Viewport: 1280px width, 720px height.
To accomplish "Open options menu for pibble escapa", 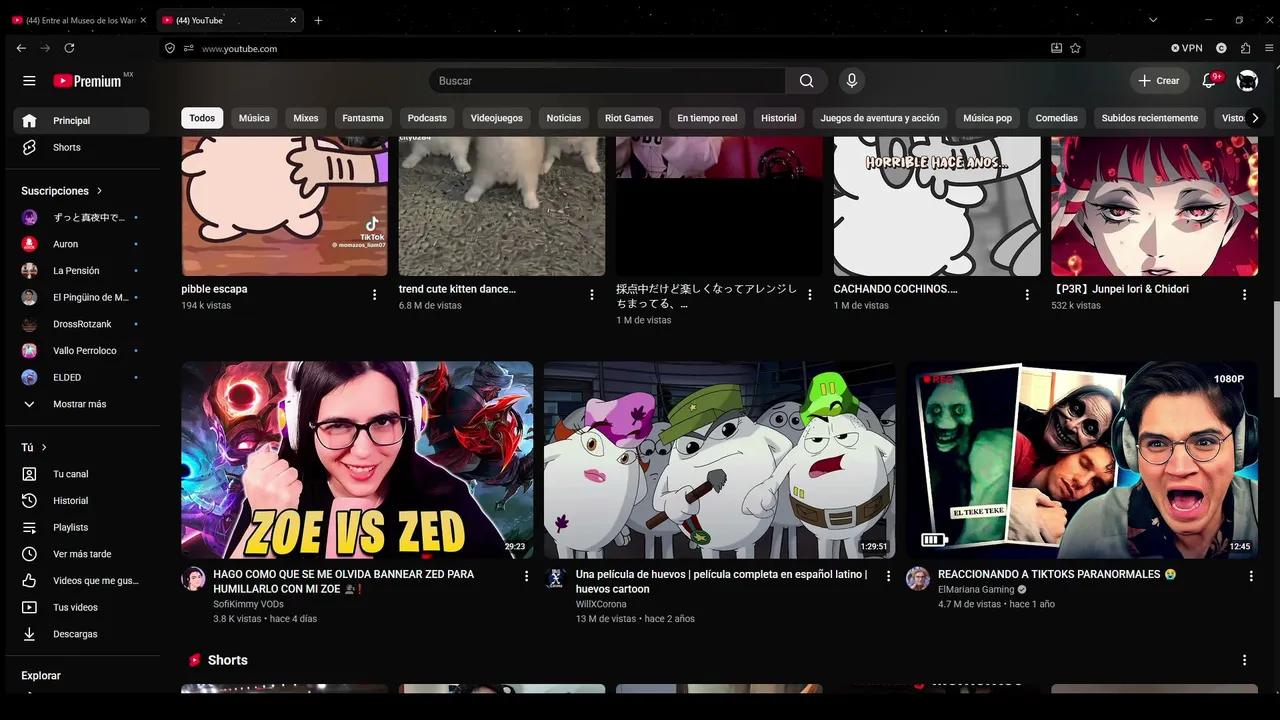I will (375, 295).
